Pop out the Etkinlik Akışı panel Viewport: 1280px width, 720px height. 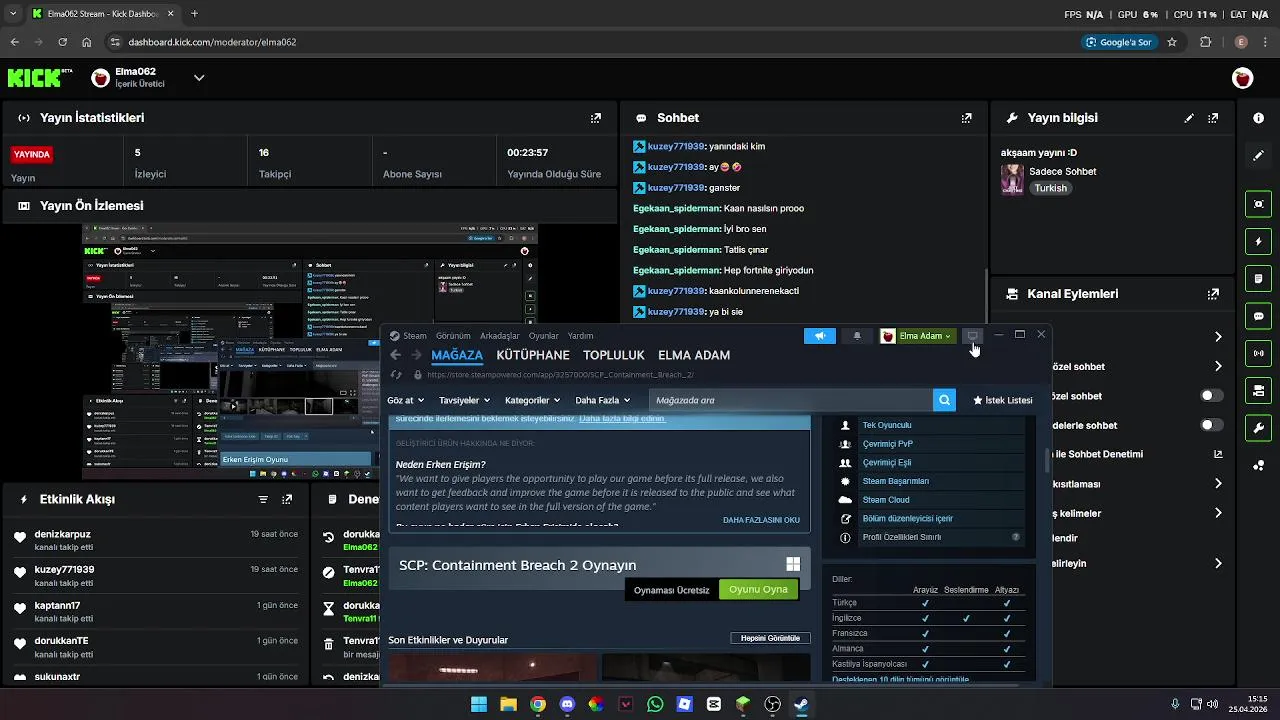[x=288, y=499]
